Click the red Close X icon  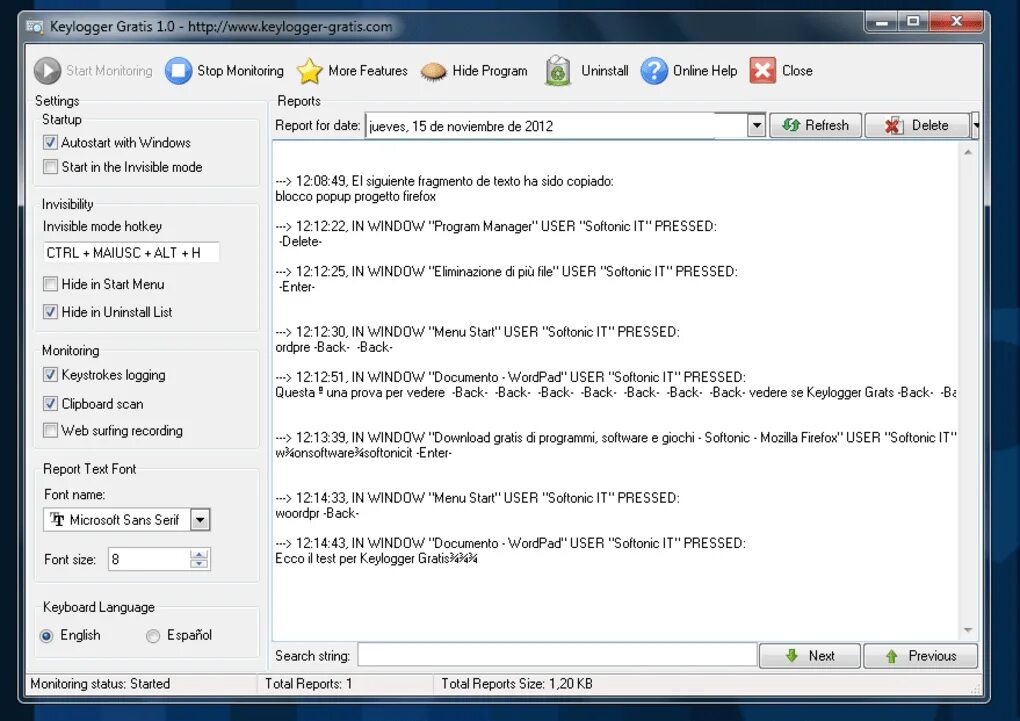click(x=762, y=70)
